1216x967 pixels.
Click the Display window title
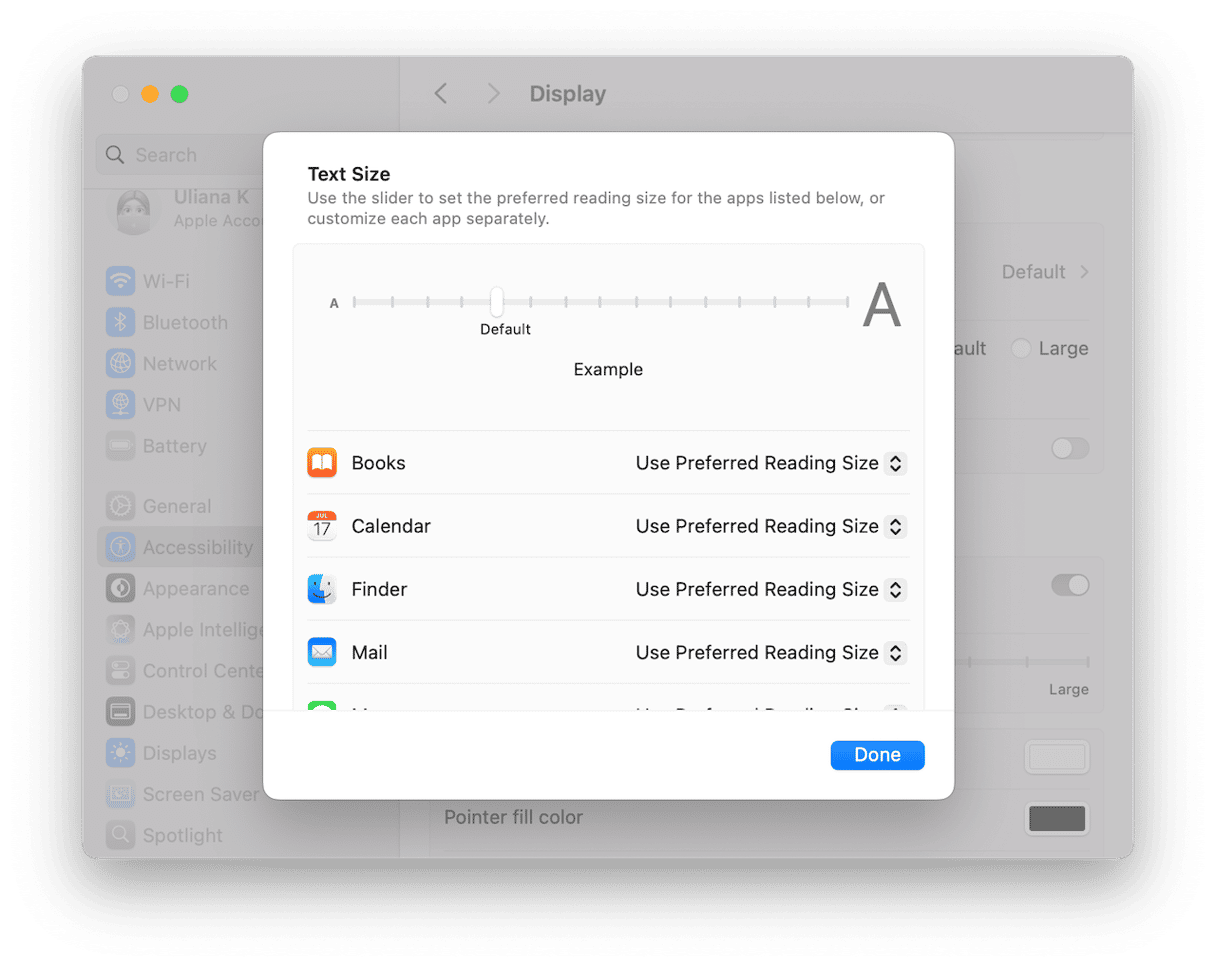[x=568, y=94]
